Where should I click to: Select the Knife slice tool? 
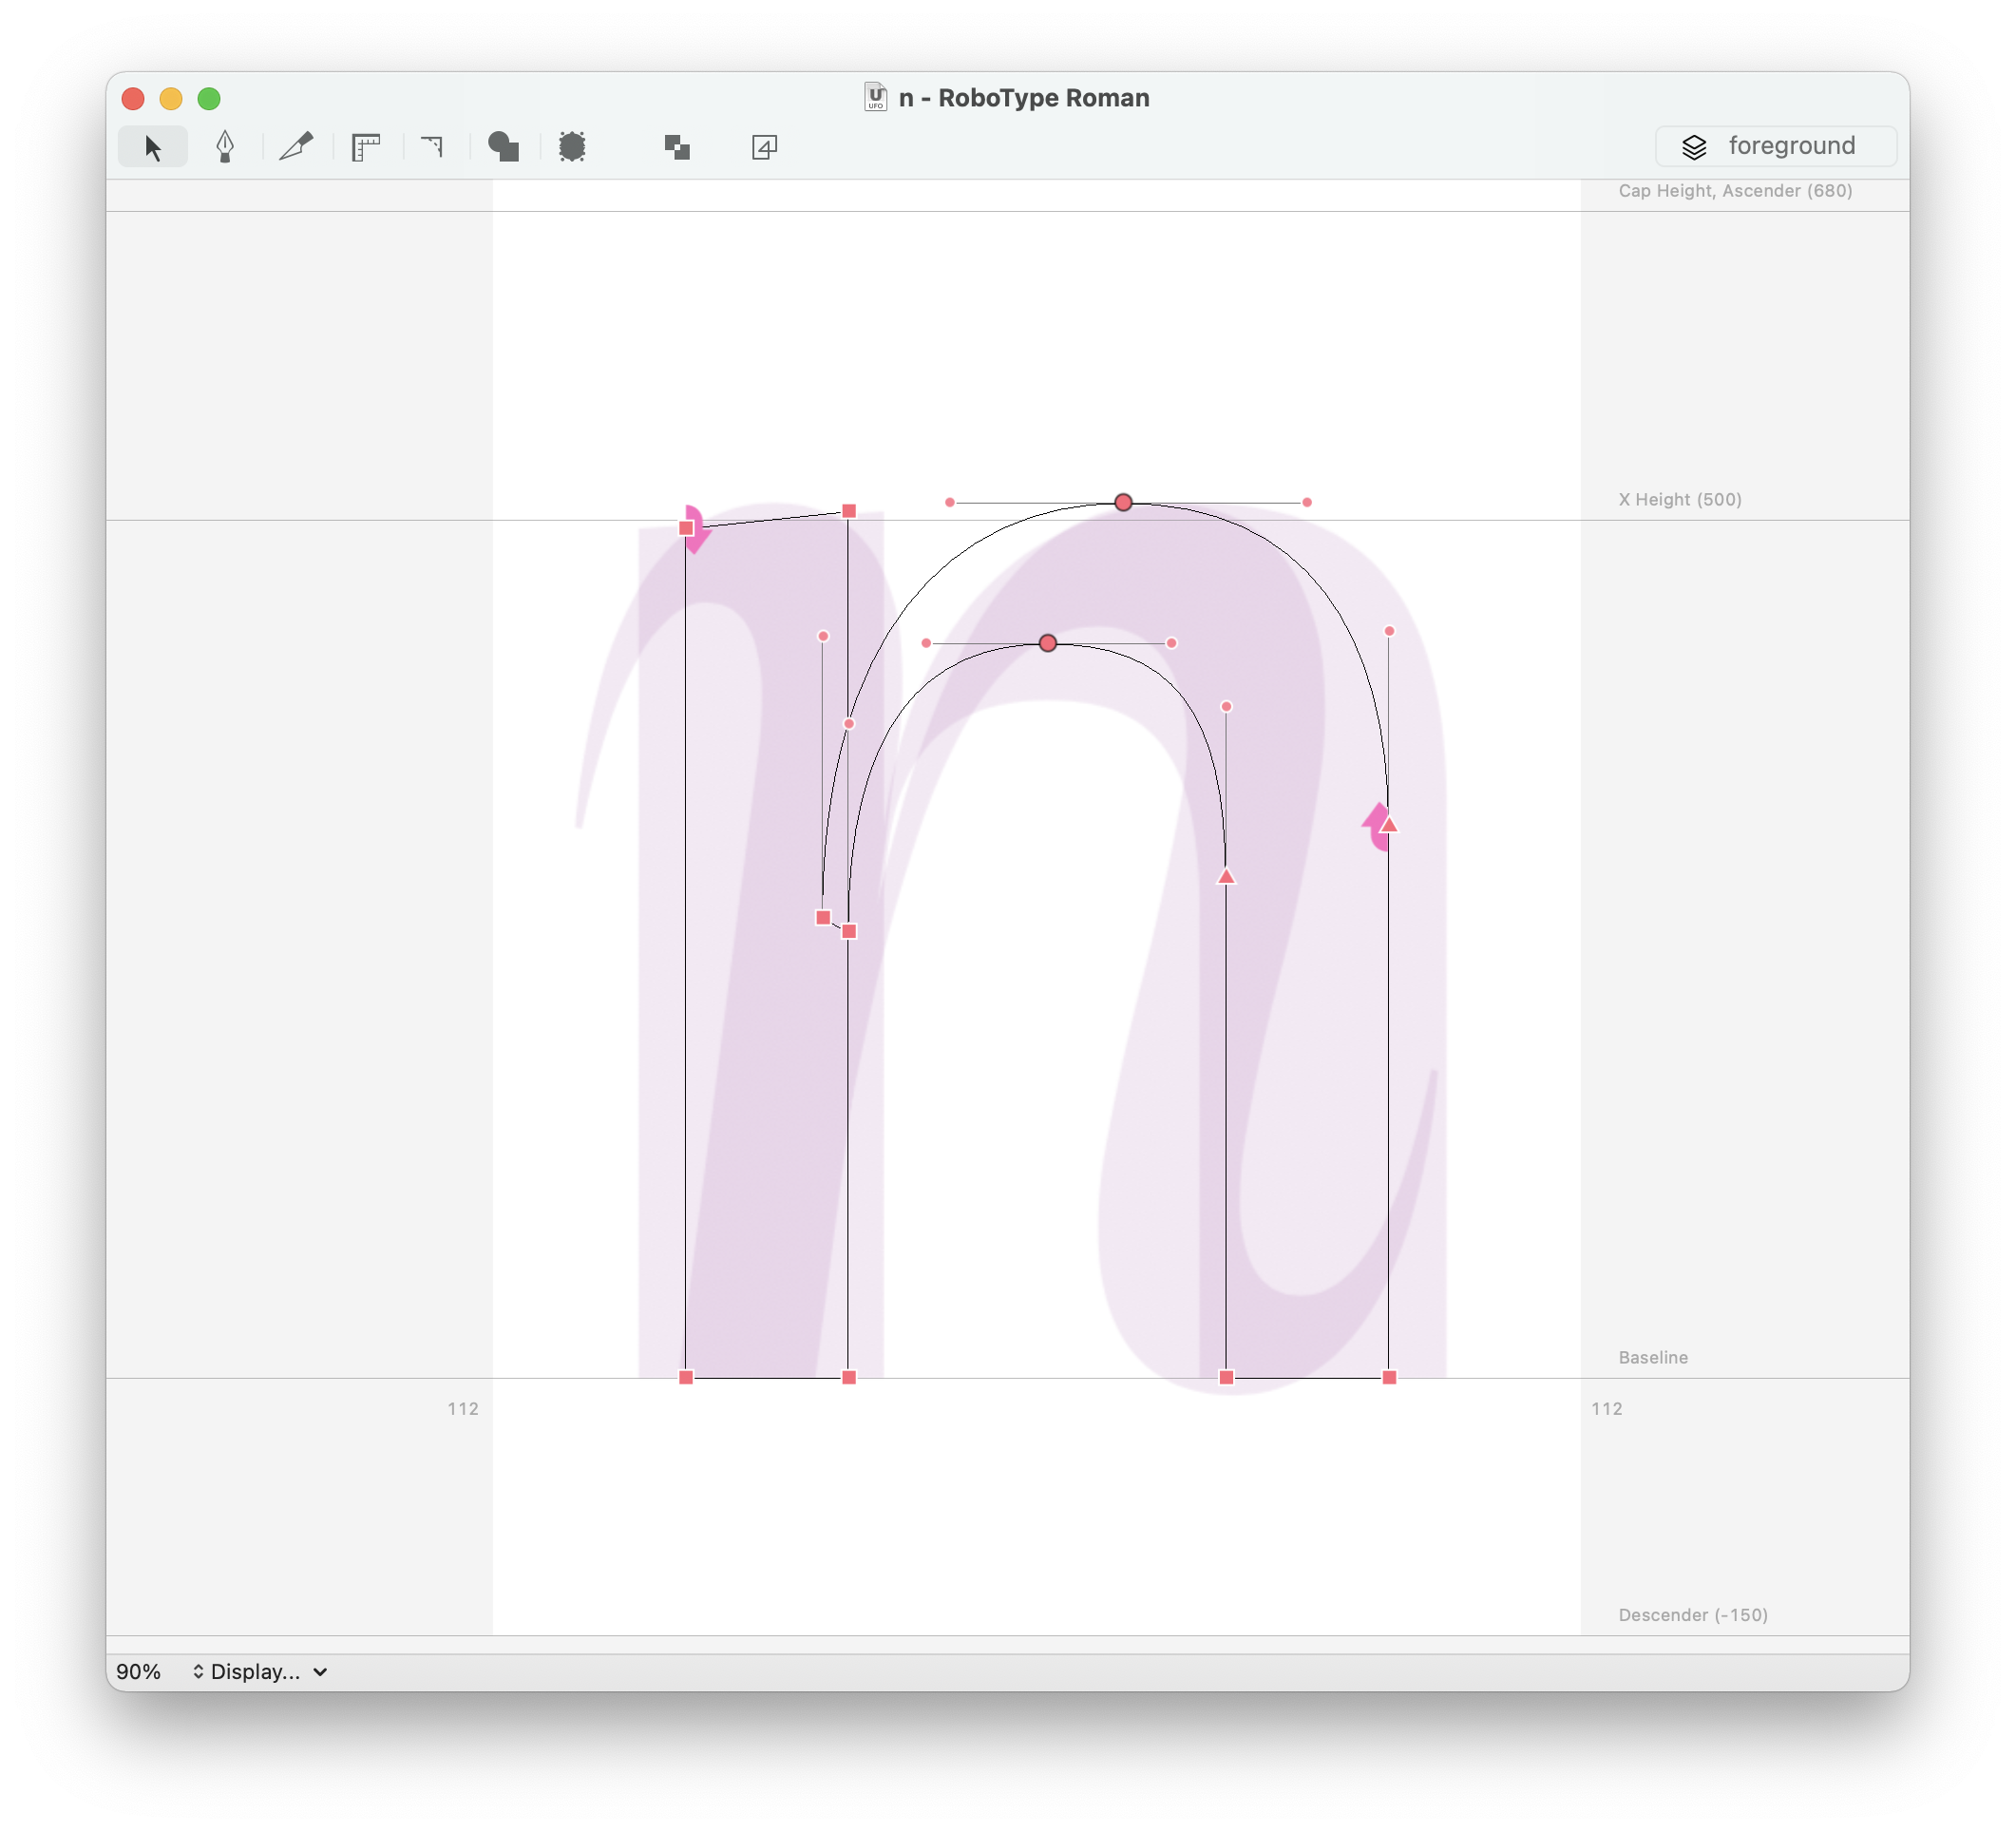tap(296, 147)
